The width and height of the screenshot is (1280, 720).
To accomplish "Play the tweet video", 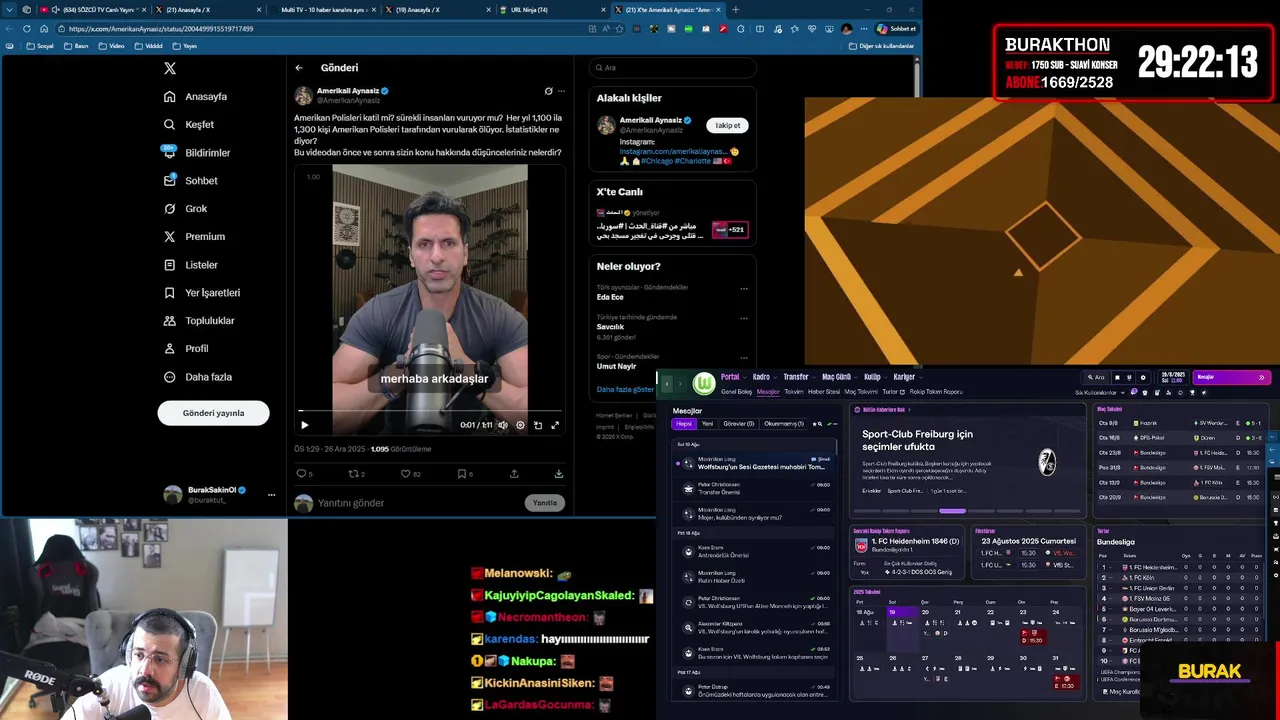I will tap(305, 425).
